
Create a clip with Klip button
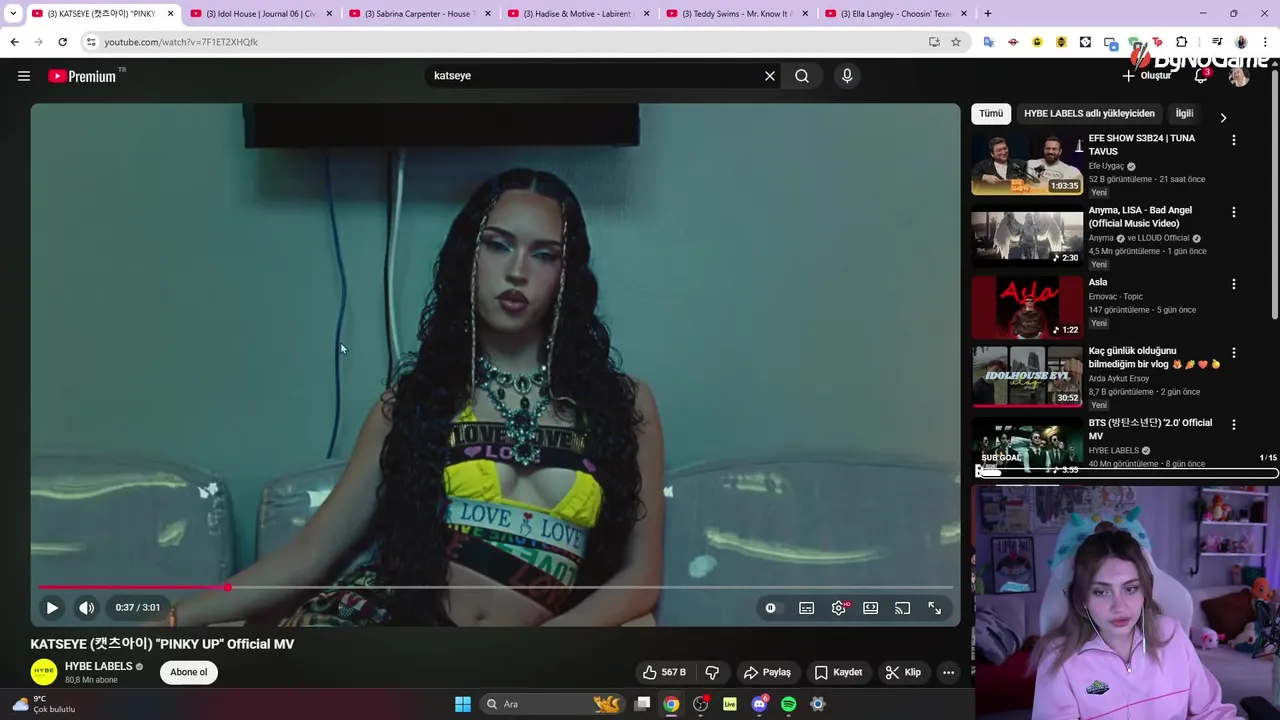click(903, 672)
